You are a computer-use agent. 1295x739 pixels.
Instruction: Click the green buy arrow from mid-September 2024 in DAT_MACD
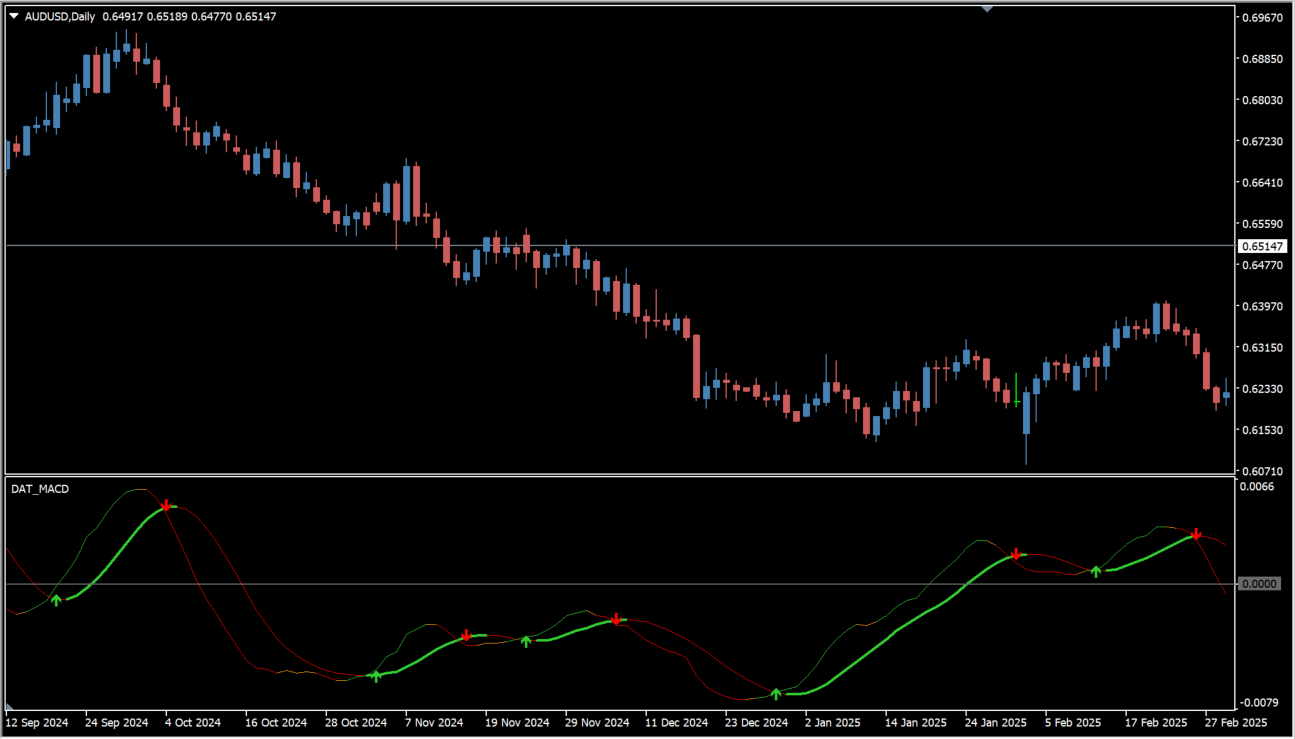tap(56, 599)
